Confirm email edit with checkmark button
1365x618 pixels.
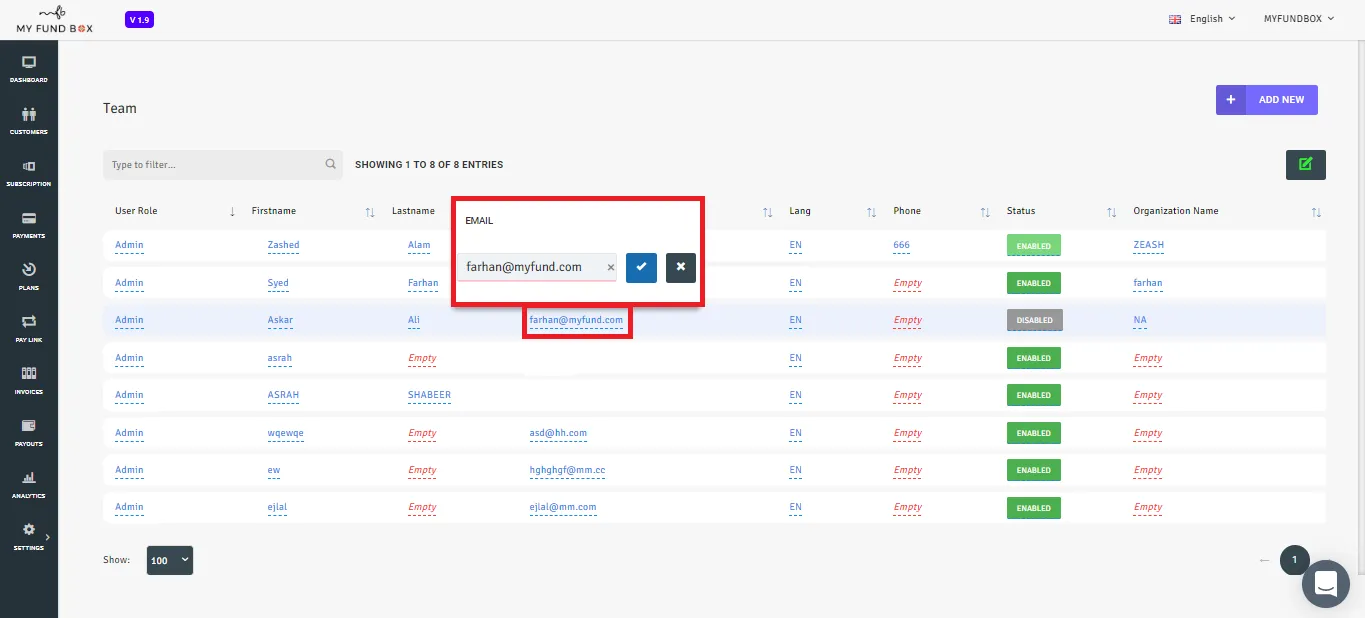(641, 267)
